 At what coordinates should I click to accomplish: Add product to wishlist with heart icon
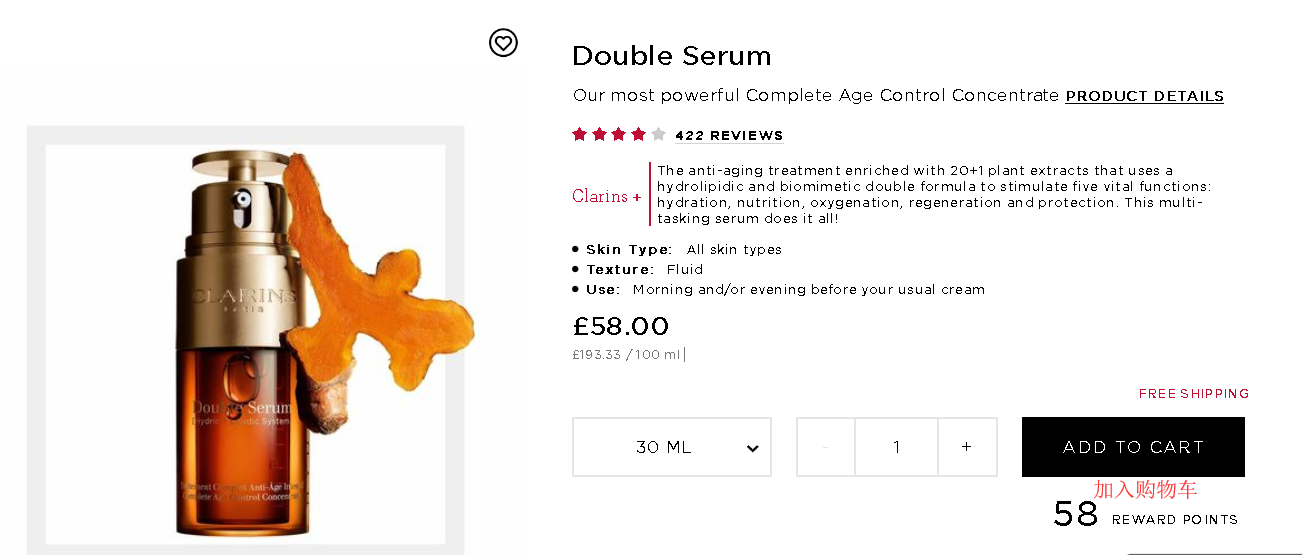(503, 42)
